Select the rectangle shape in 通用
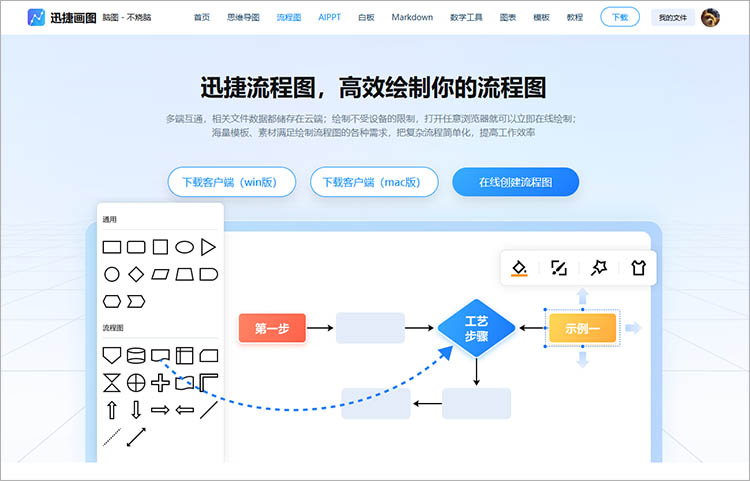750x481 pixels. (x=112, y=247)
